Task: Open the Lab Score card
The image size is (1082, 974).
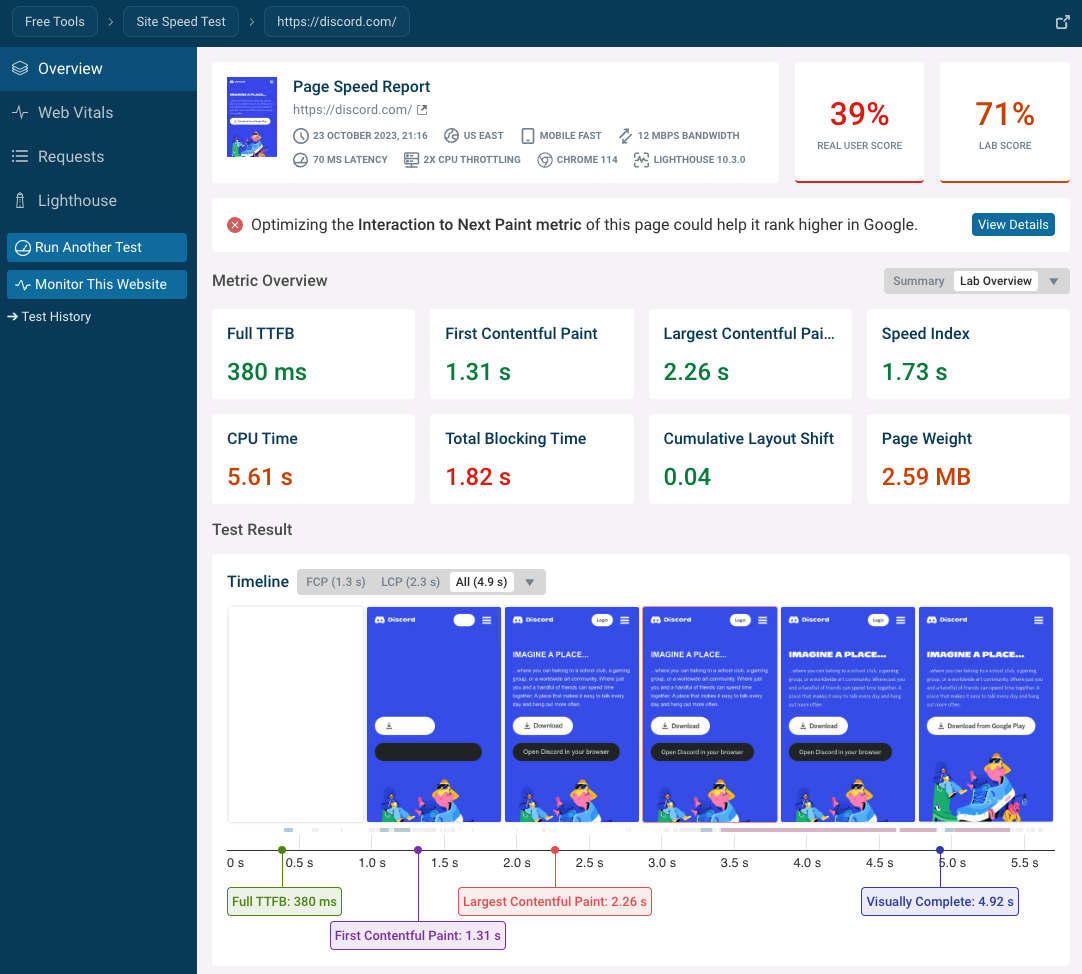Action: [x=1005, y=123]
